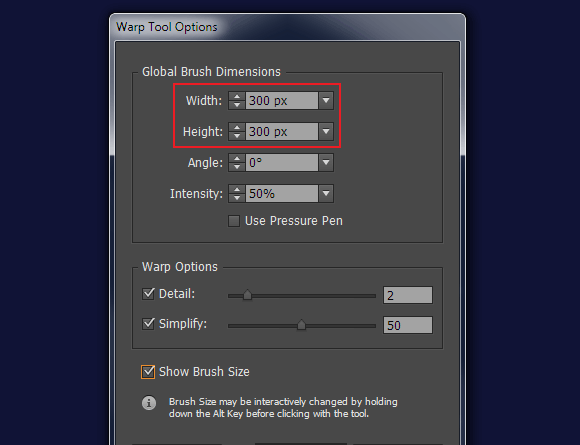Viewport: 580px width, 445px height.
Task: Click the Detail value field showing 2
Action: [408, 295]
